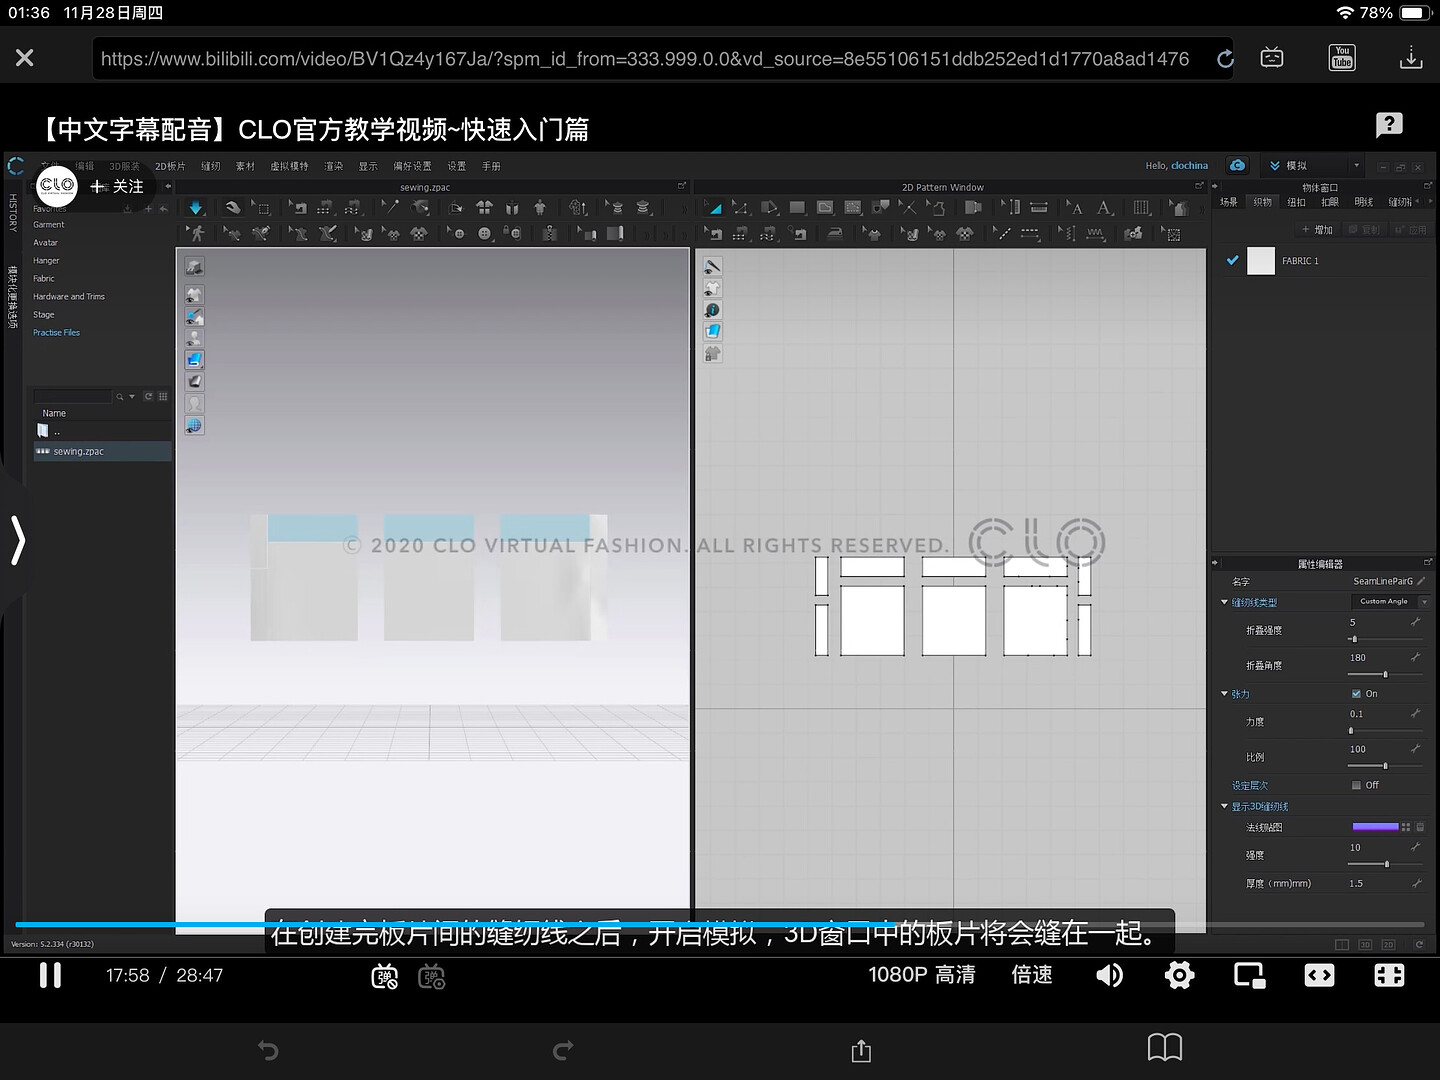Image resolution: width=1440 pixels, height=1080 pixels.
Task: Open the 虚拟模特 menu
Action: coord(289,166)
